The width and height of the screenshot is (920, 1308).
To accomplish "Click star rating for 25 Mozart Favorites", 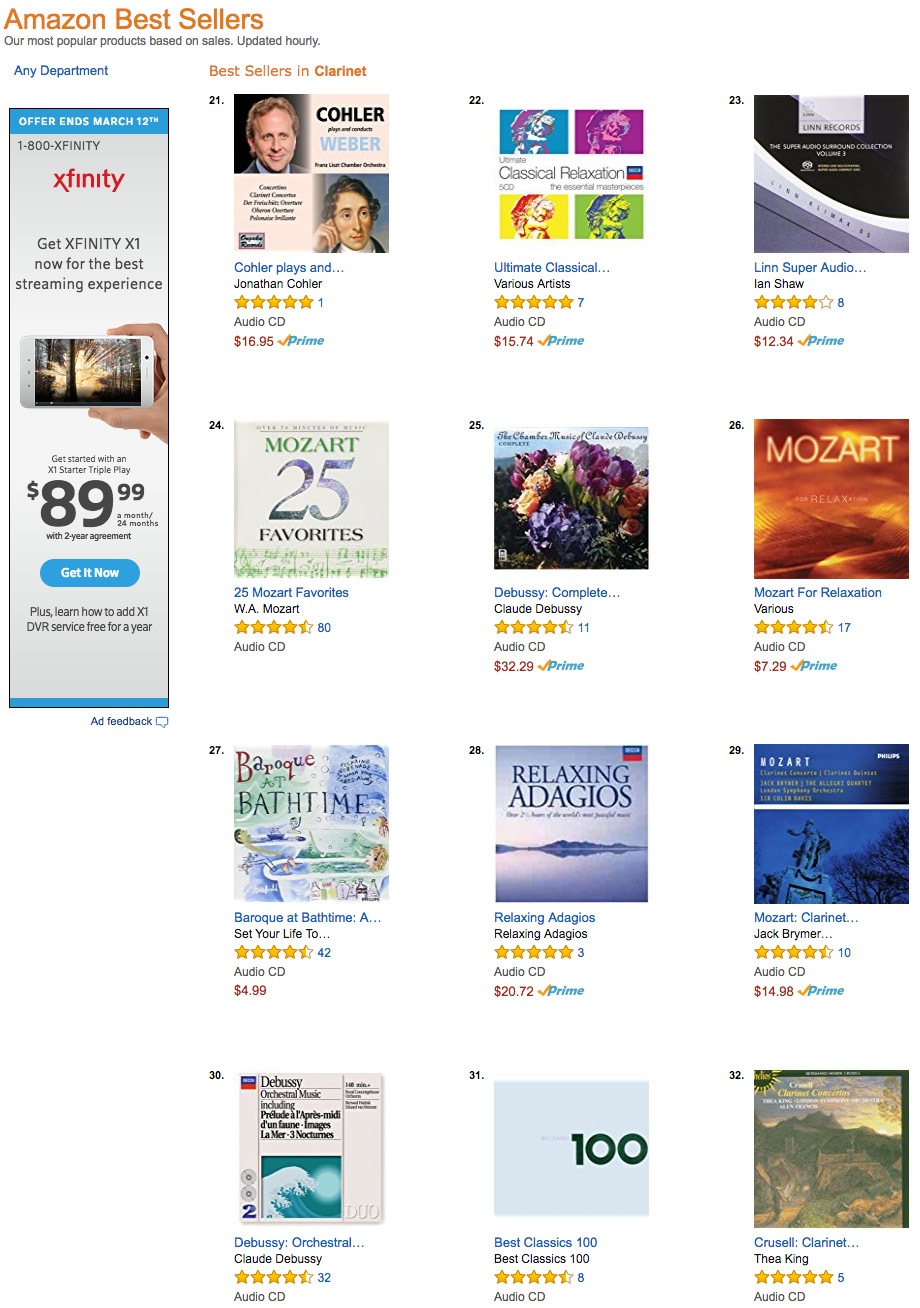I will coord(273,627).
